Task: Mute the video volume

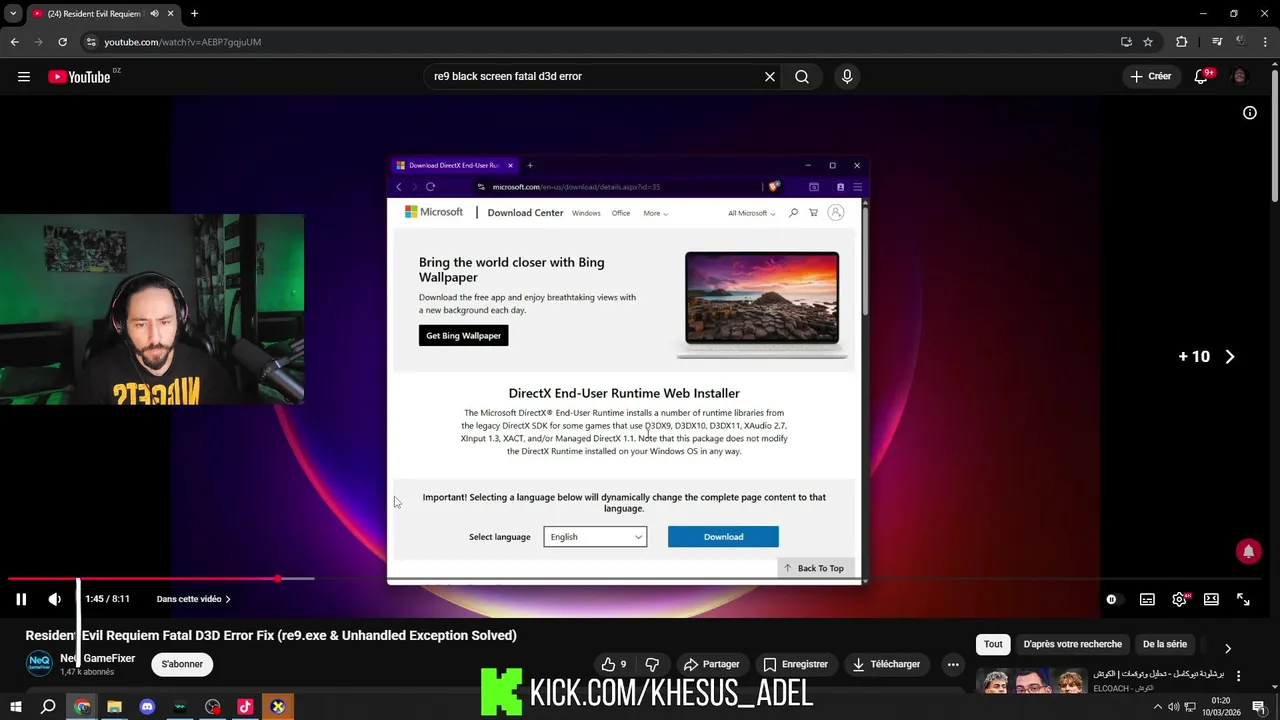Action: [x=54, y=599]
